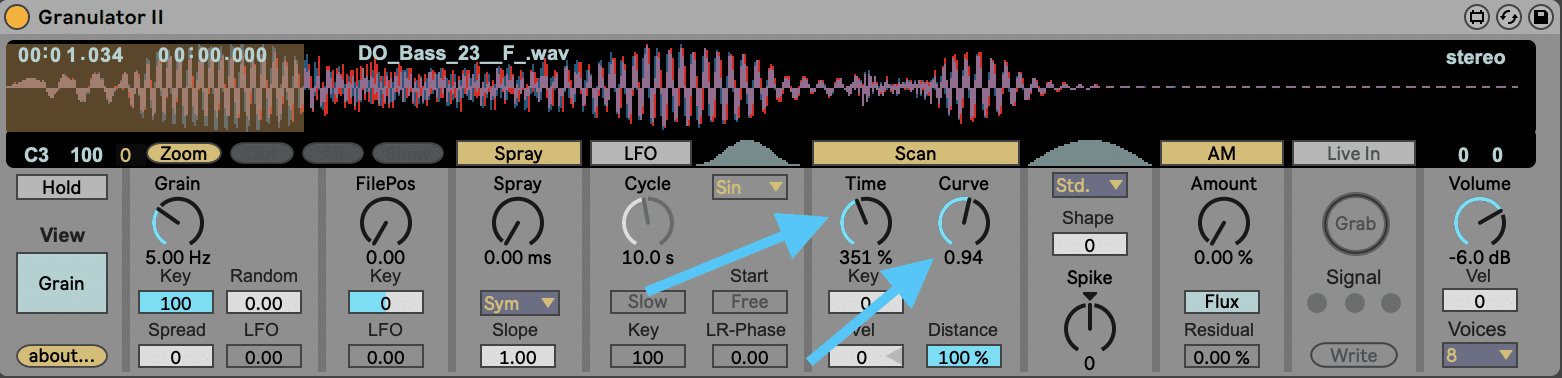Open the Sin LFO waveform dropdown
The image size is (1562, 378).
[x=750, y=187]
